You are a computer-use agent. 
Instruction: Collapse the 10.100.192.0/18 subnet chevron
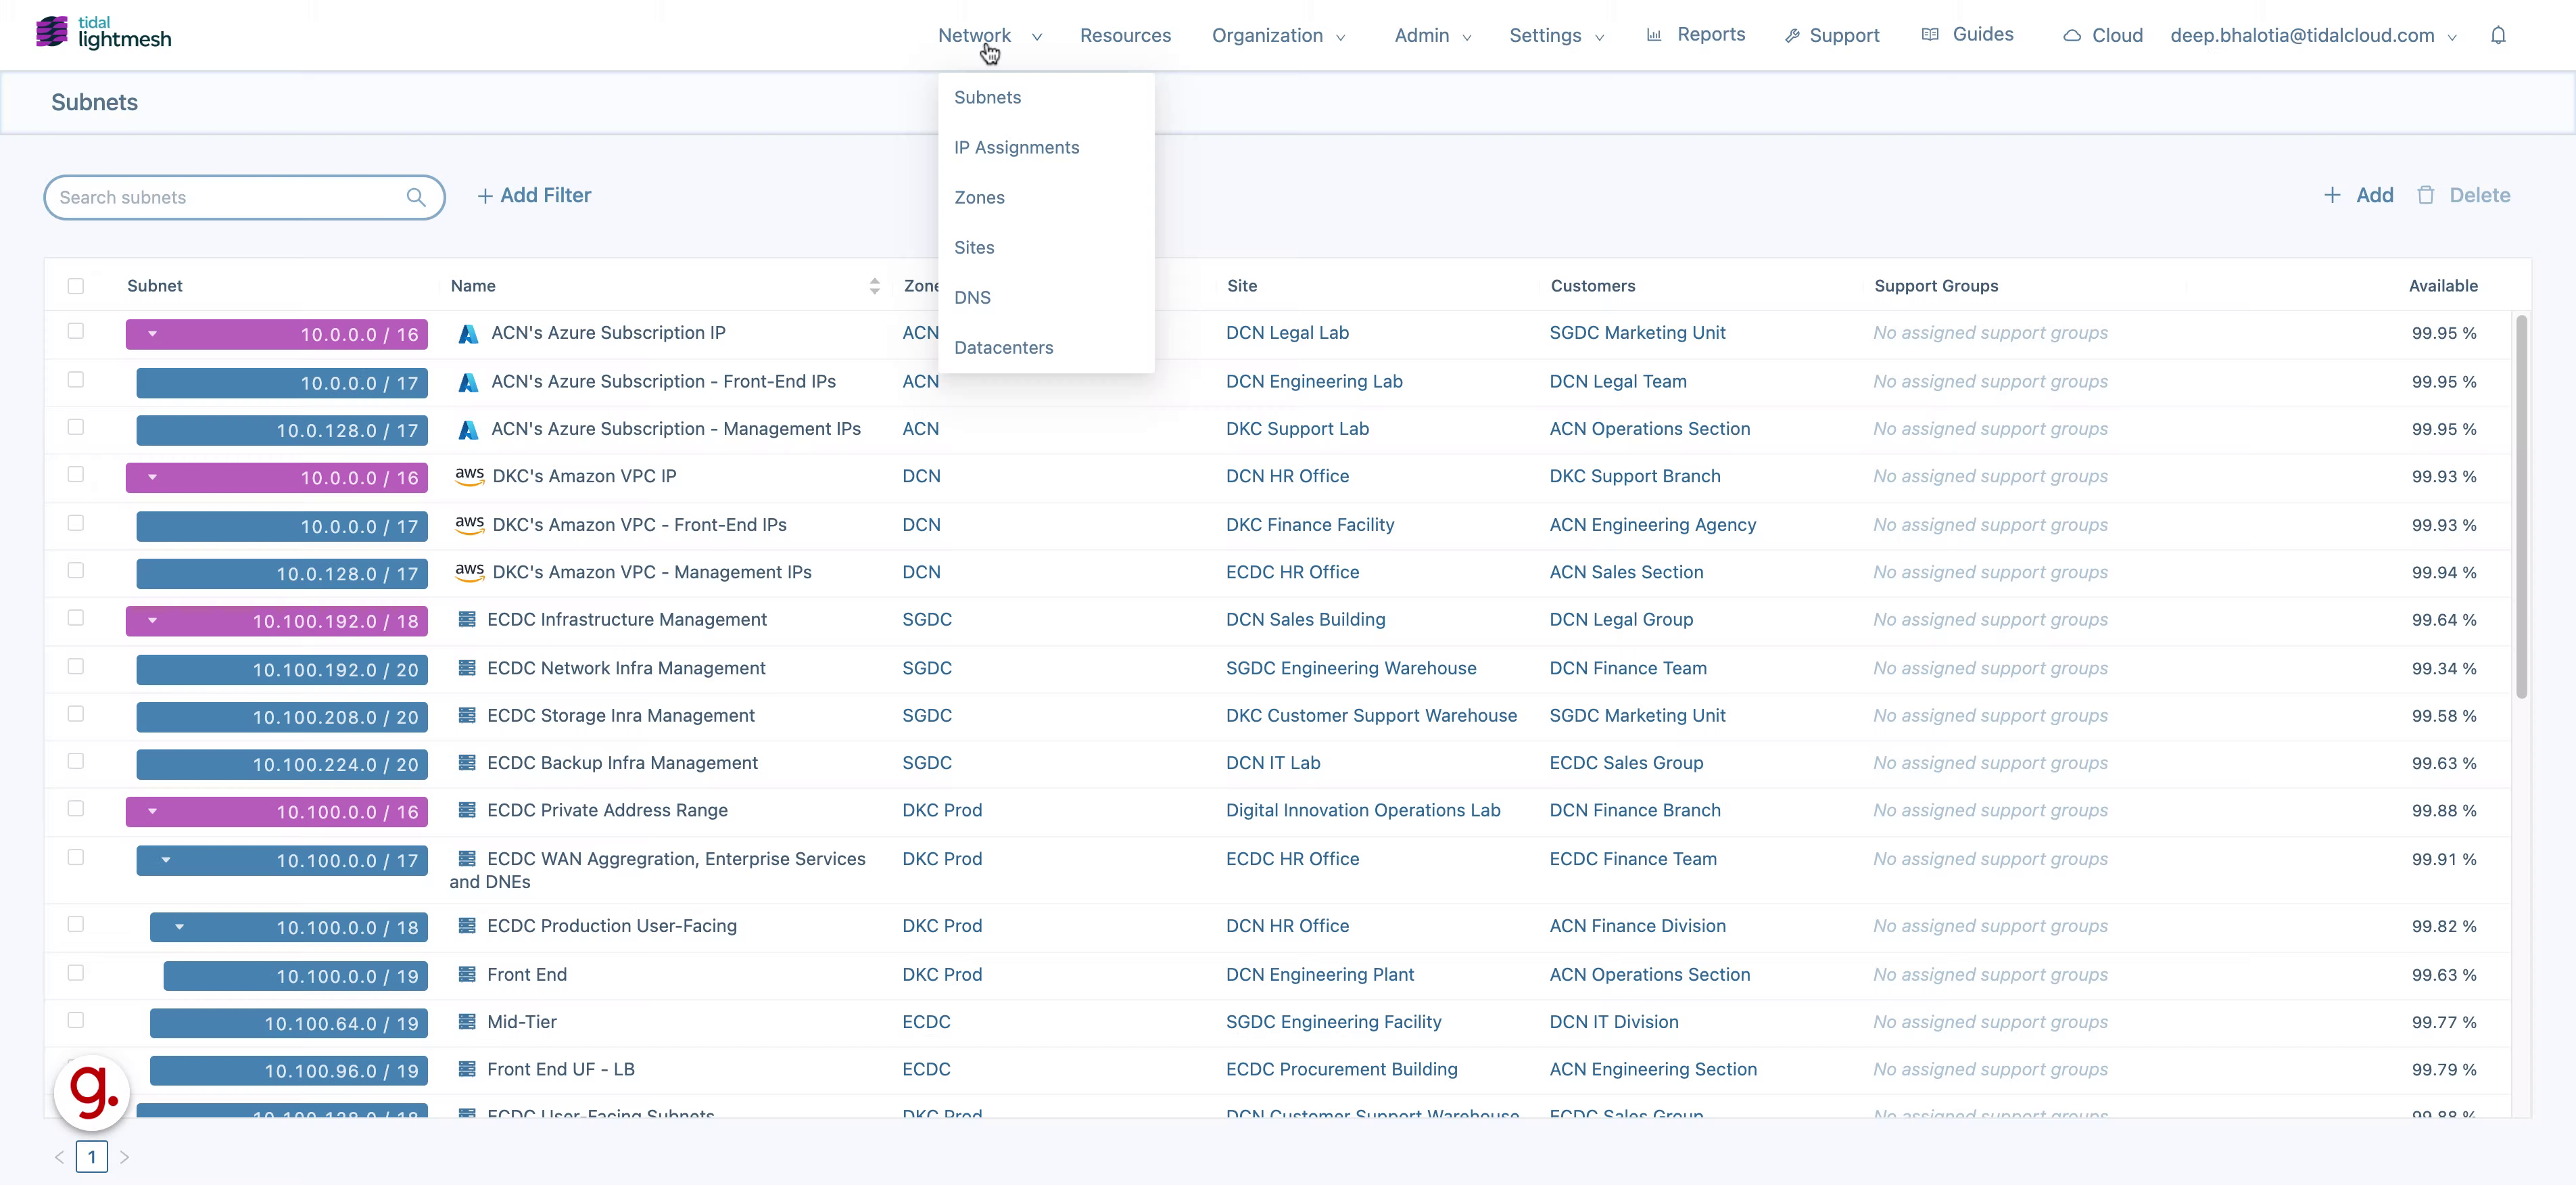tap(152, 621)
